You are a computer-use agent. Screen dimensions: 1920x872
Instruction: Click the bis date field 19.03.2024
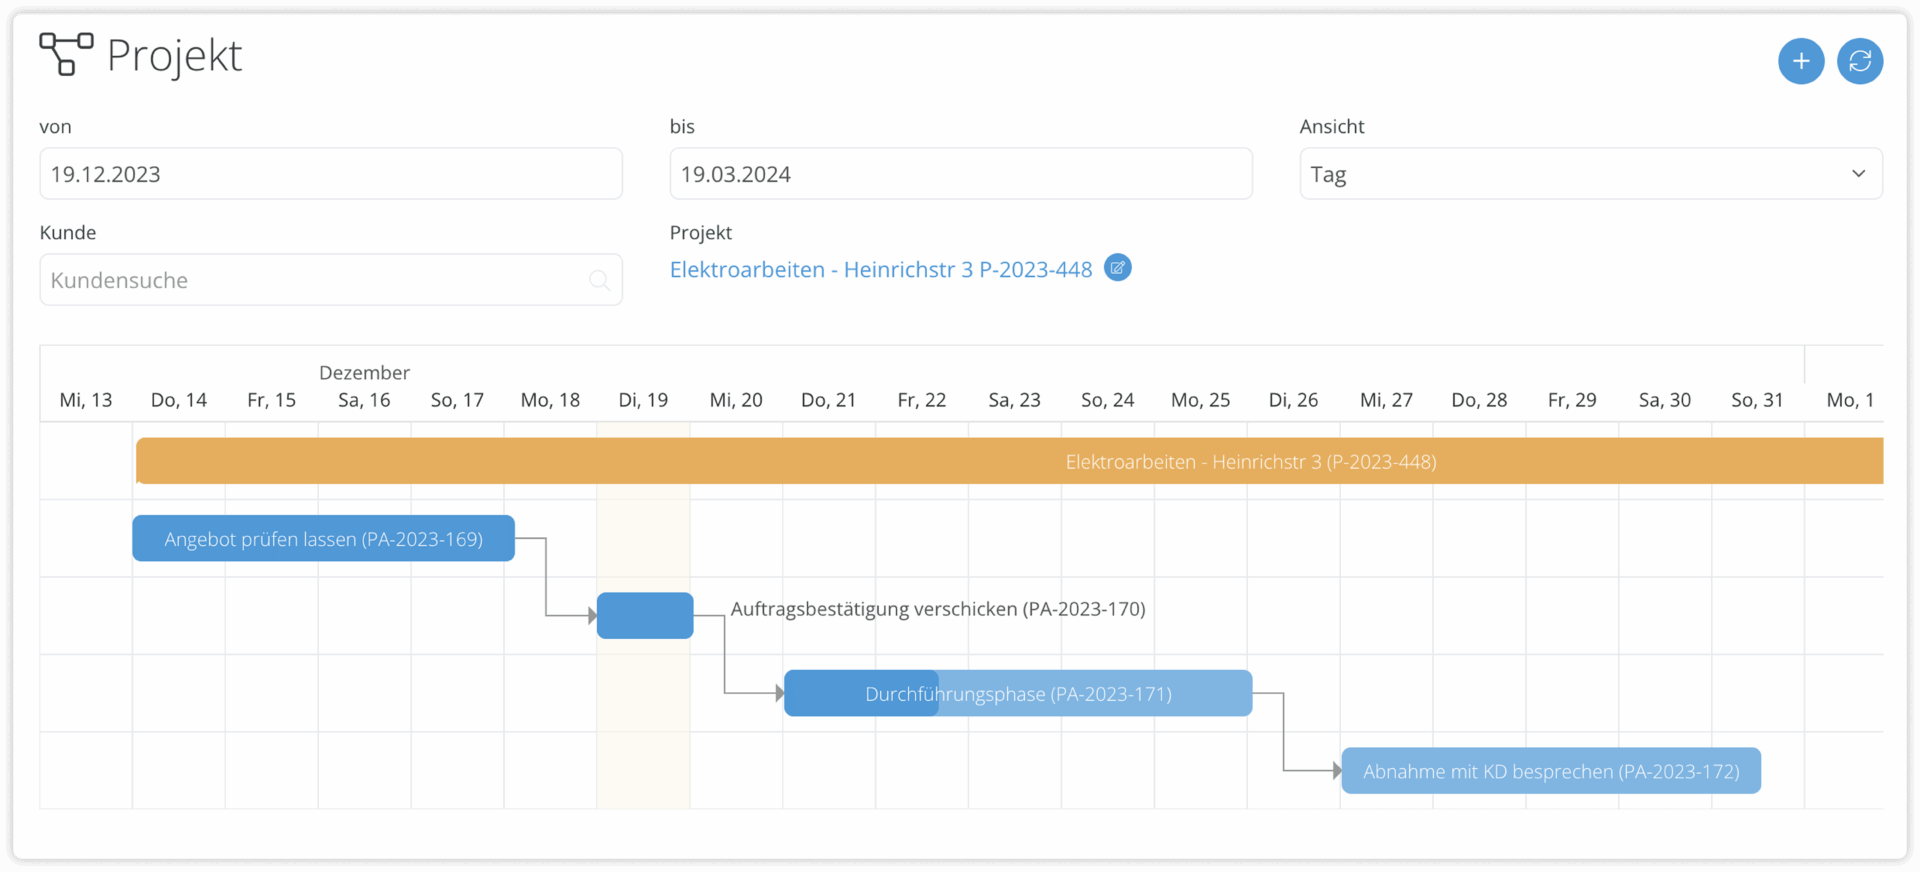point(960,174)
